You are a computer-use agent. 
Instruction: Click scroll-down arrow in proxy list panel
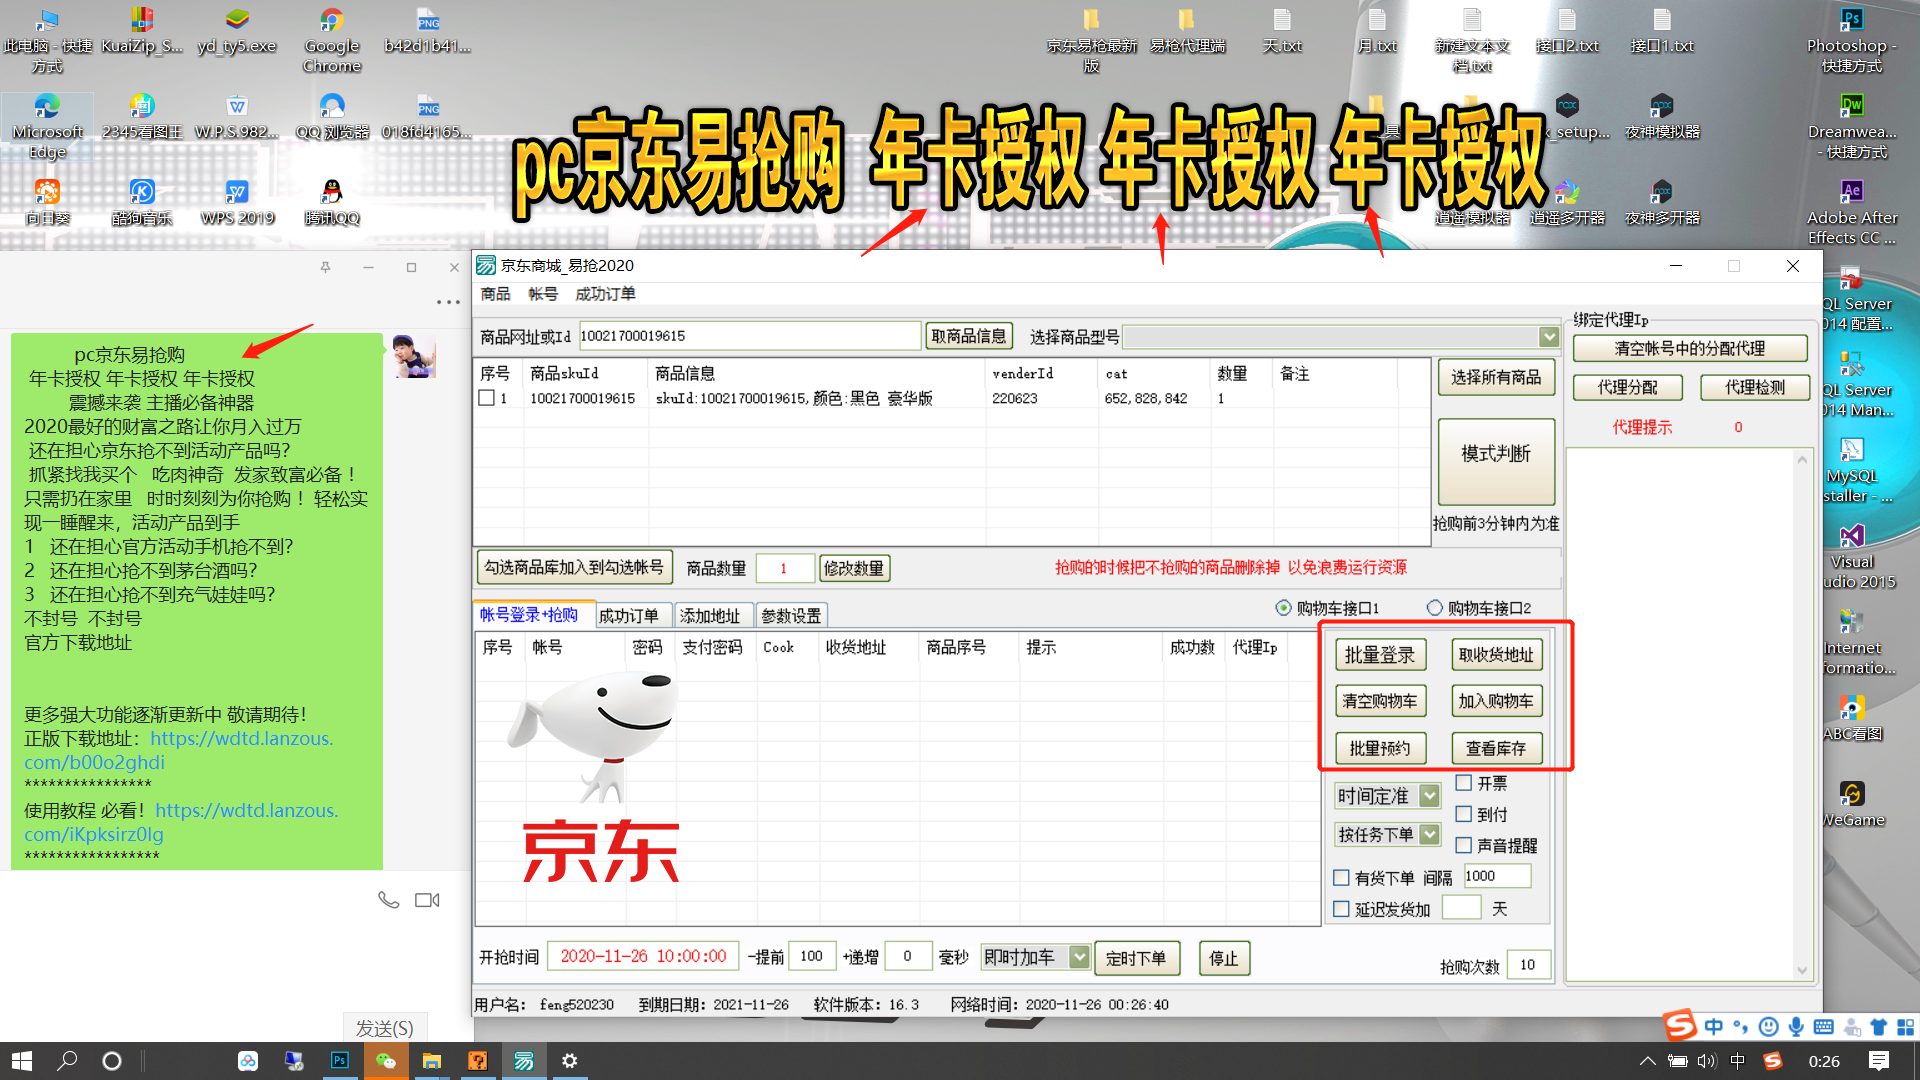(x=1802, y=970)
